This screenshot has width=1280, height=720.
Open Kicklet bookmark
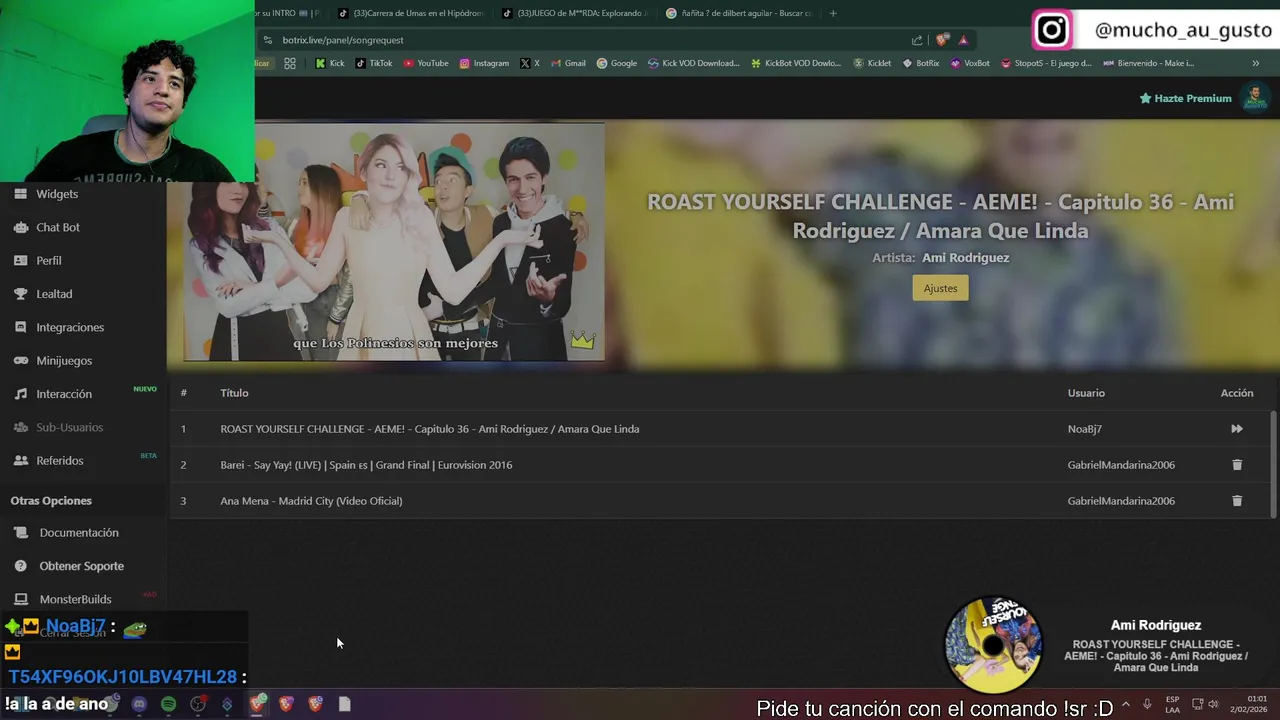pos(872,63)
